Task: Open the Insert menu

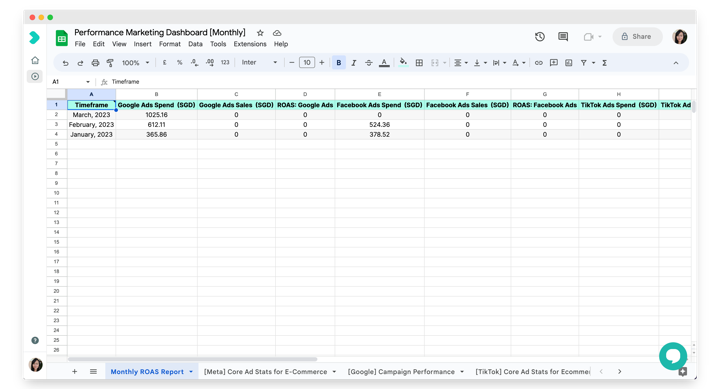Action: coord(142,44)
